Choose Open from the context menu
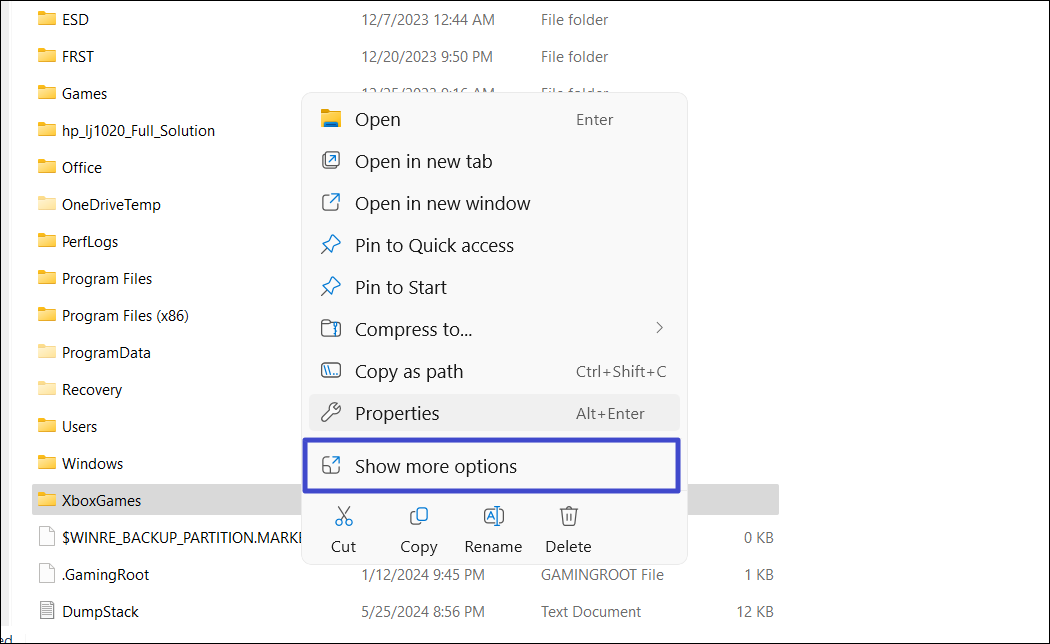Screen dimensions: 1050x644 coord(377,119)
